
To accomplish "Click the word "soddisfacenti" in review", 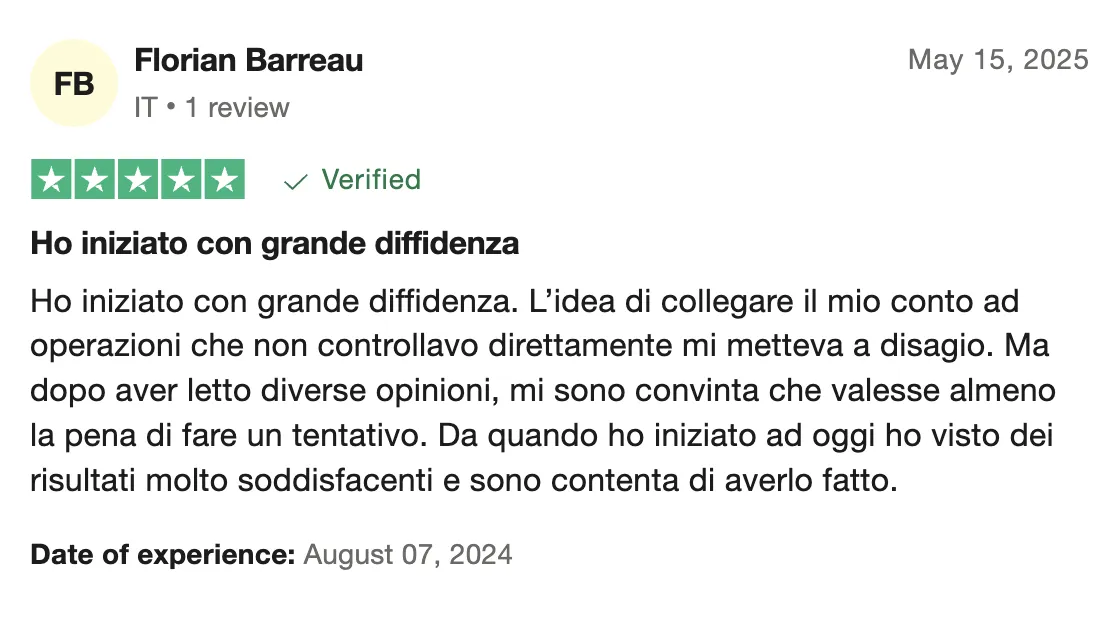I will (x=335, y=480).
